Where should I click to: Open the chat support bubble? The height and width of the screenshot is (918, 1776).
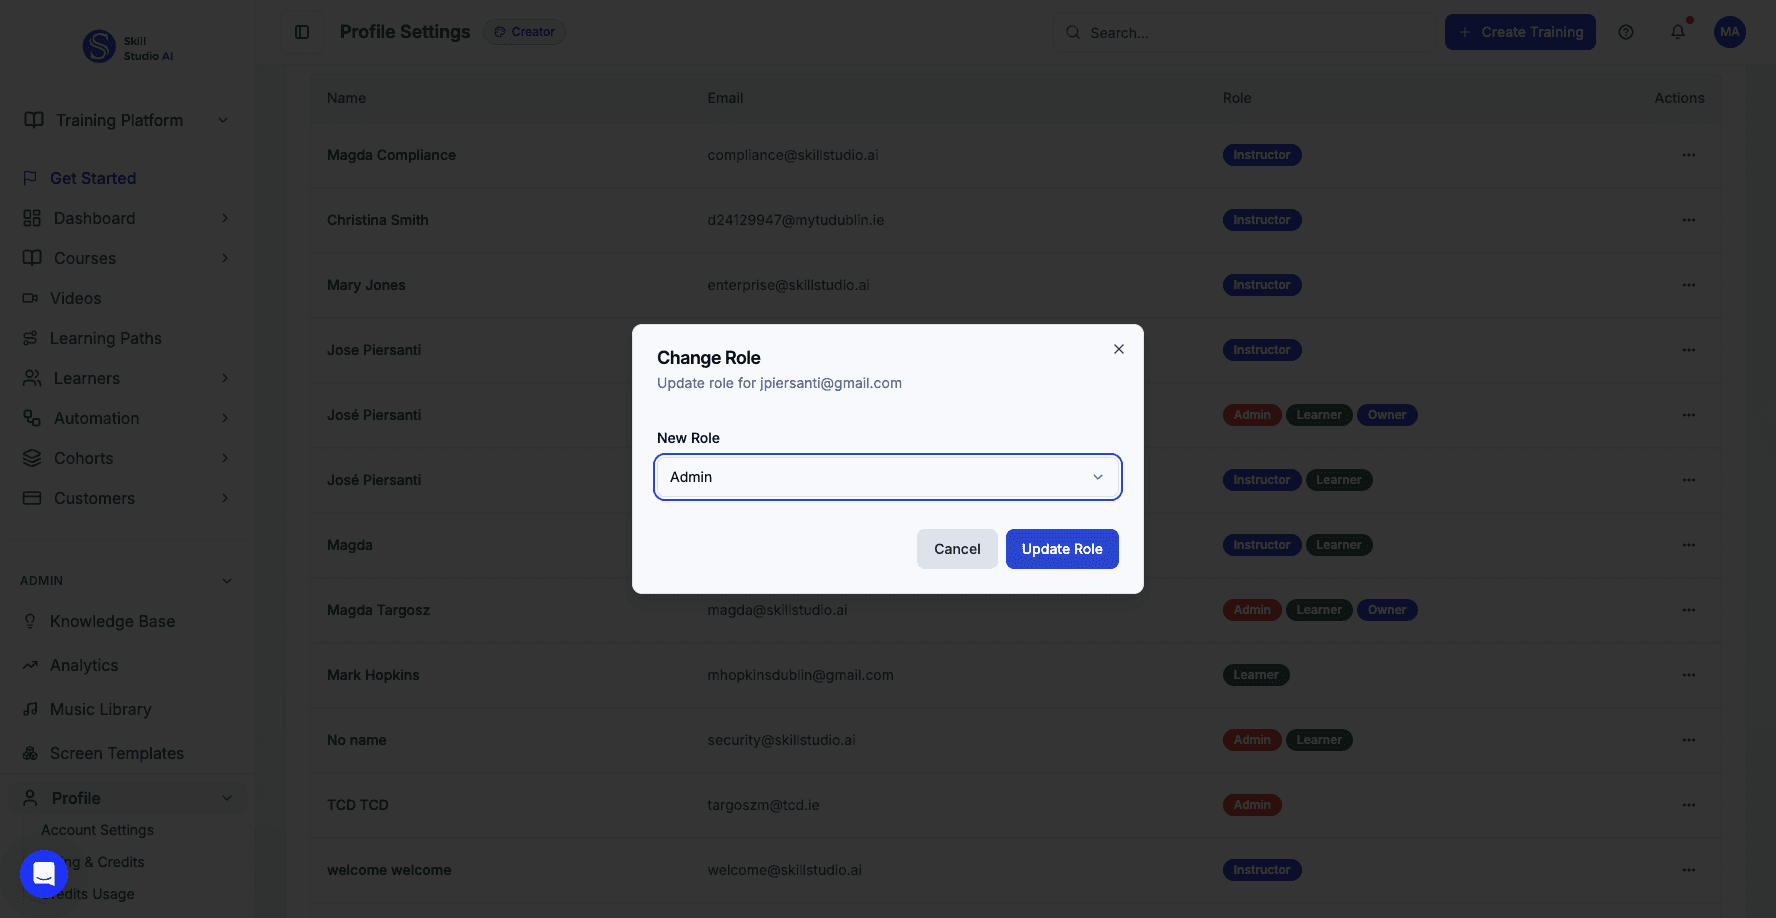[43, 873]
